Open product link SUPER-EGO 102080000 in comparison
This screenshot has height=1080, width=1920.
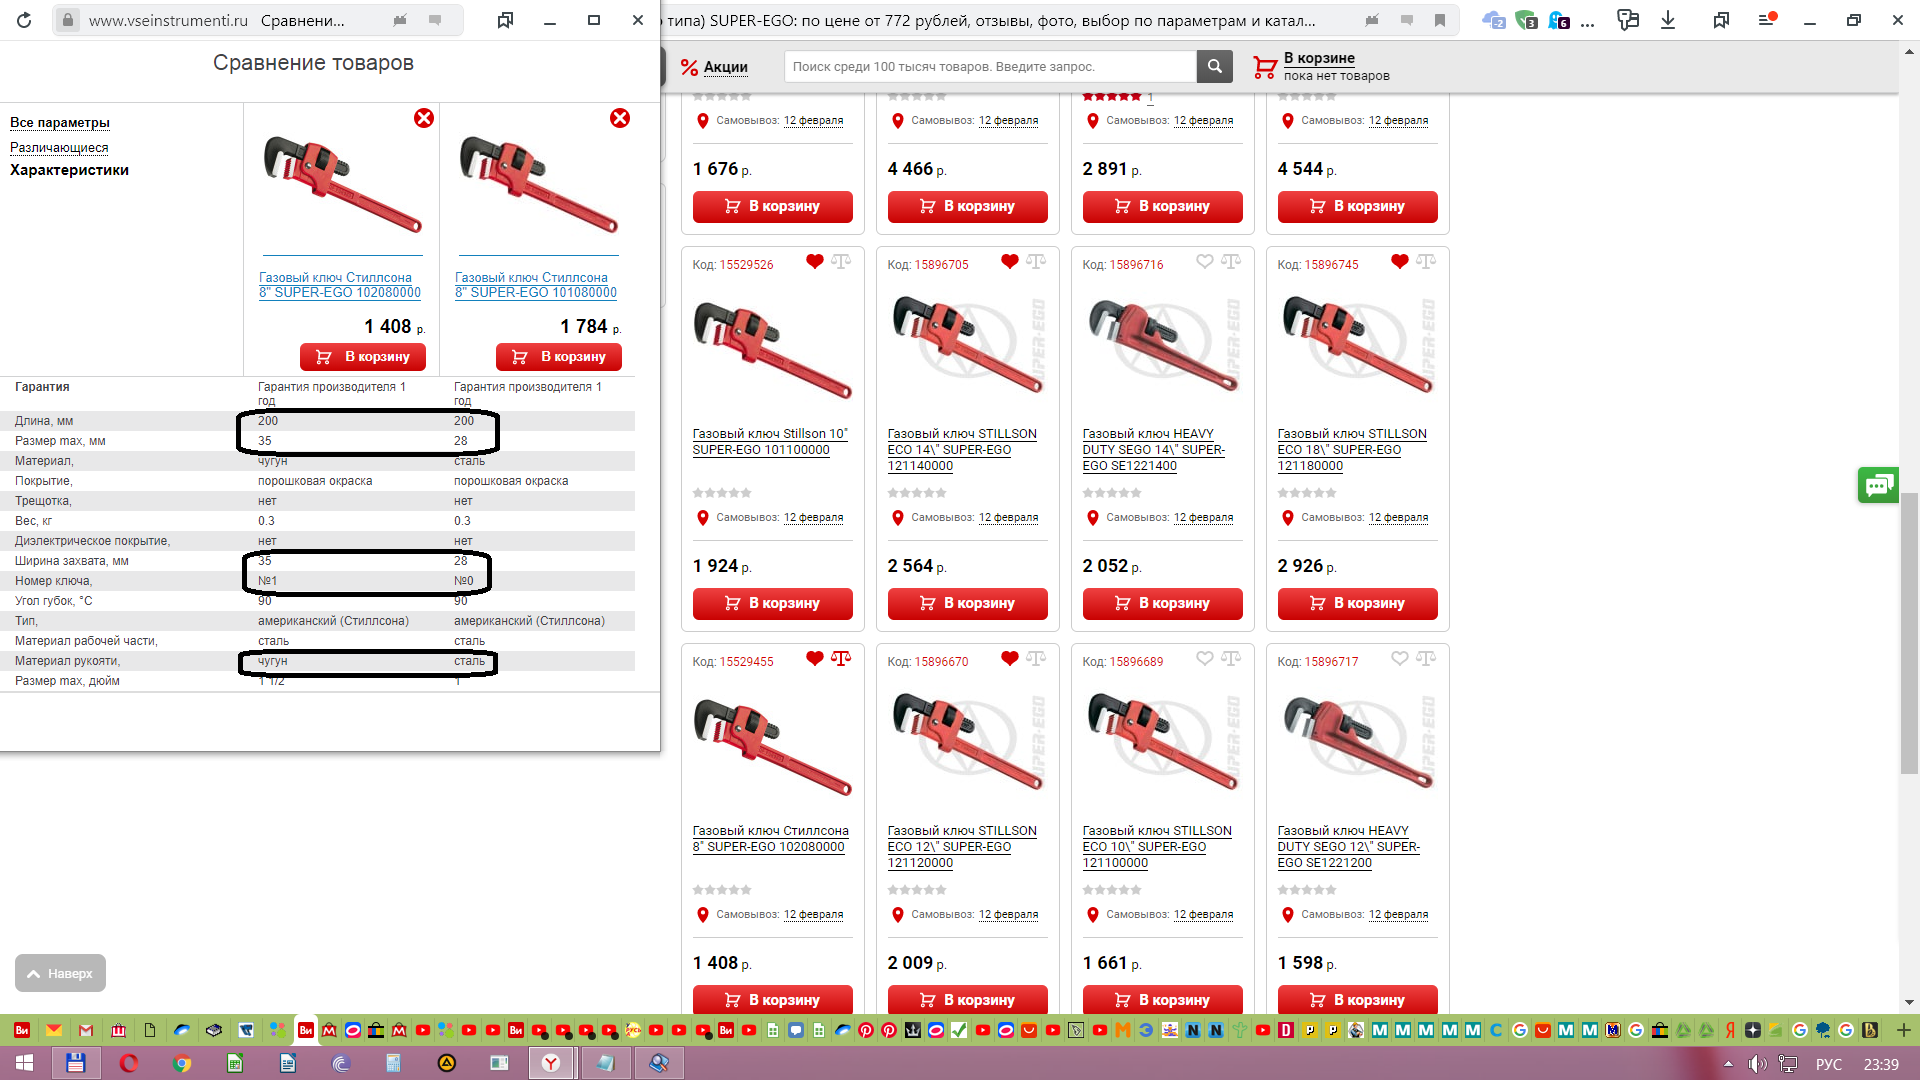click(x=340, y=285)
